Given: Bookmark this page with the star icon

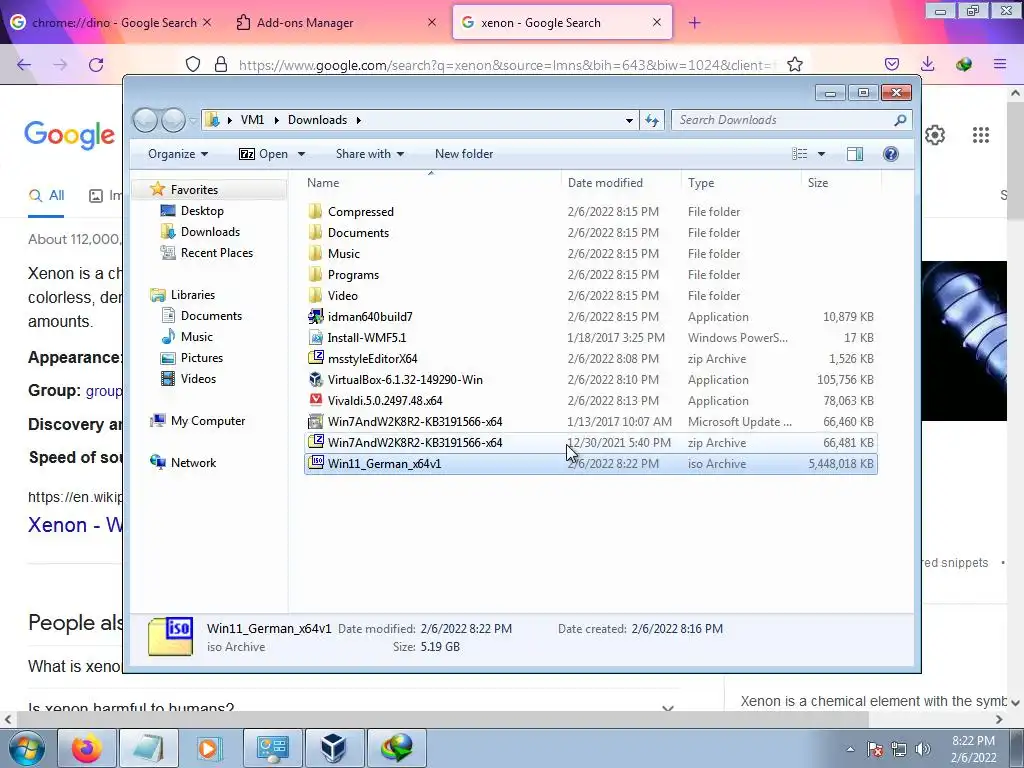Looking at the screenshot, I should tap(795, 65).
